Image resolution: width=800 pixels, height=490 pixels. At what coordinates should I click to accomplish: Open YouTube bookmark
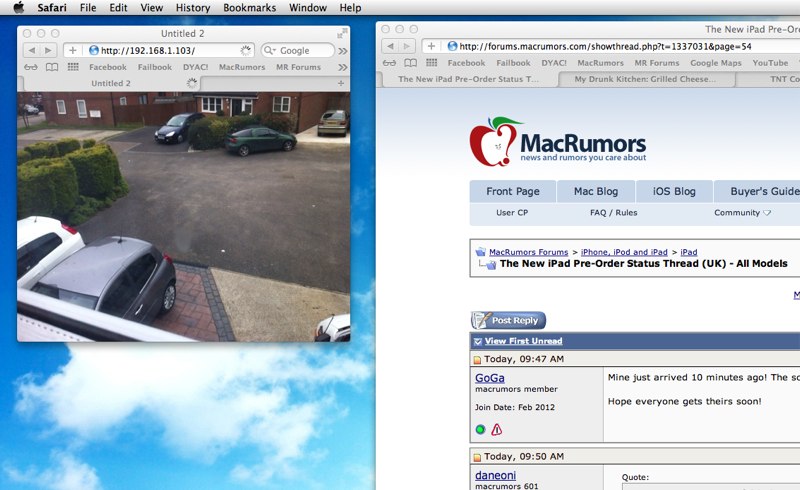click(770, 63)
